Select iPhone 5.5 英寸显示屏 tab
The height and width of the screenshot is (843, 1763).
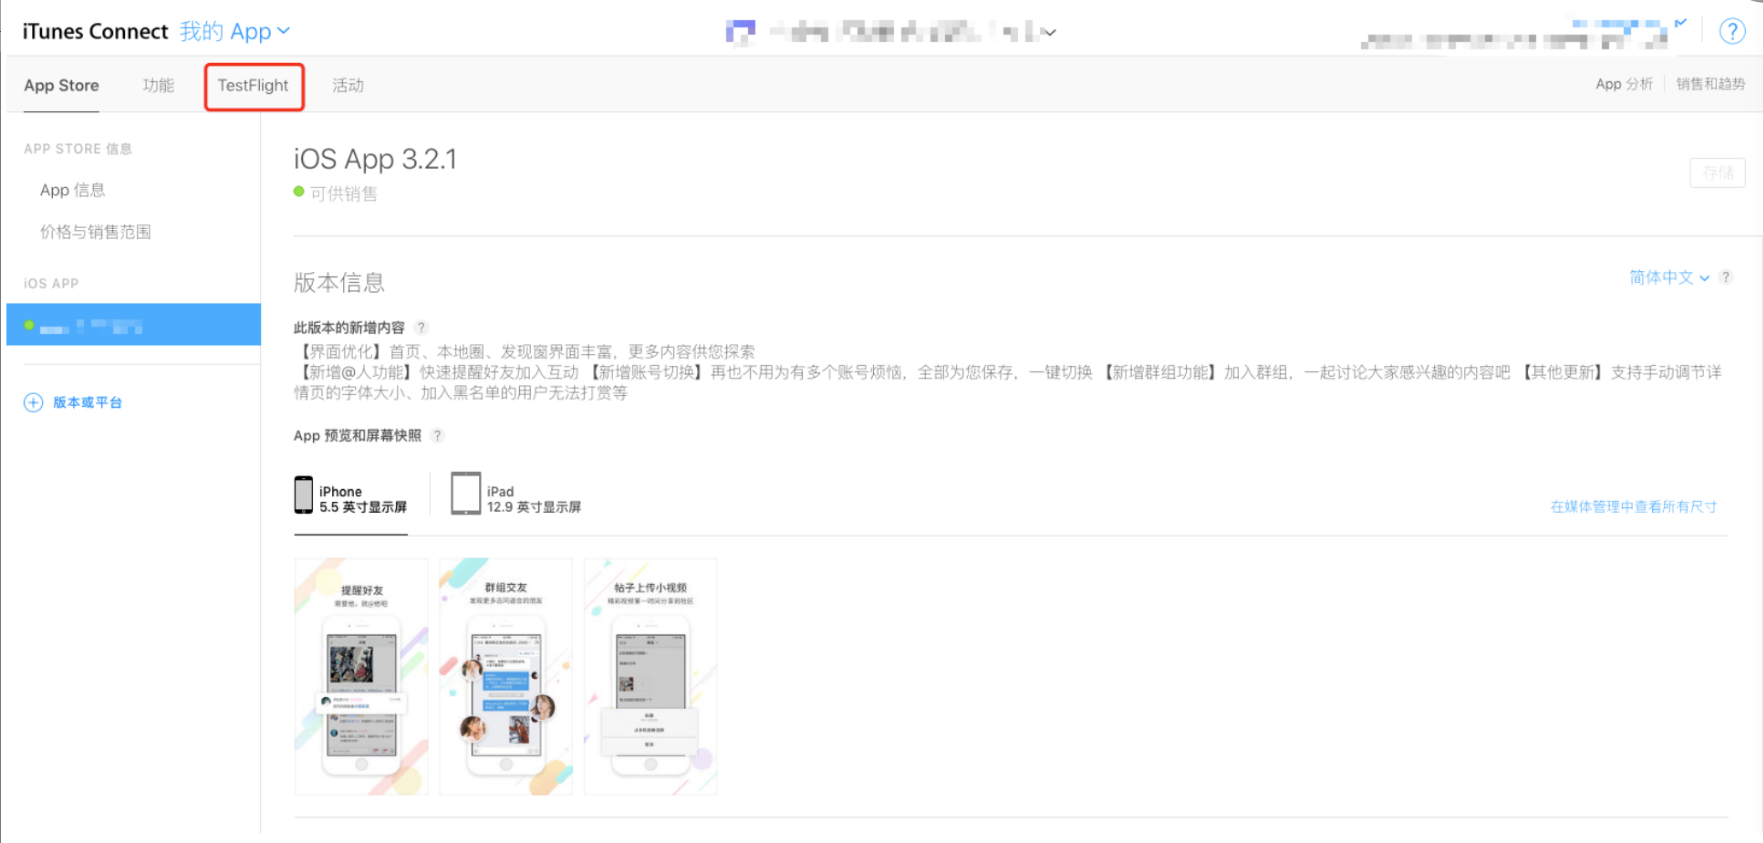tap(351, 497)
